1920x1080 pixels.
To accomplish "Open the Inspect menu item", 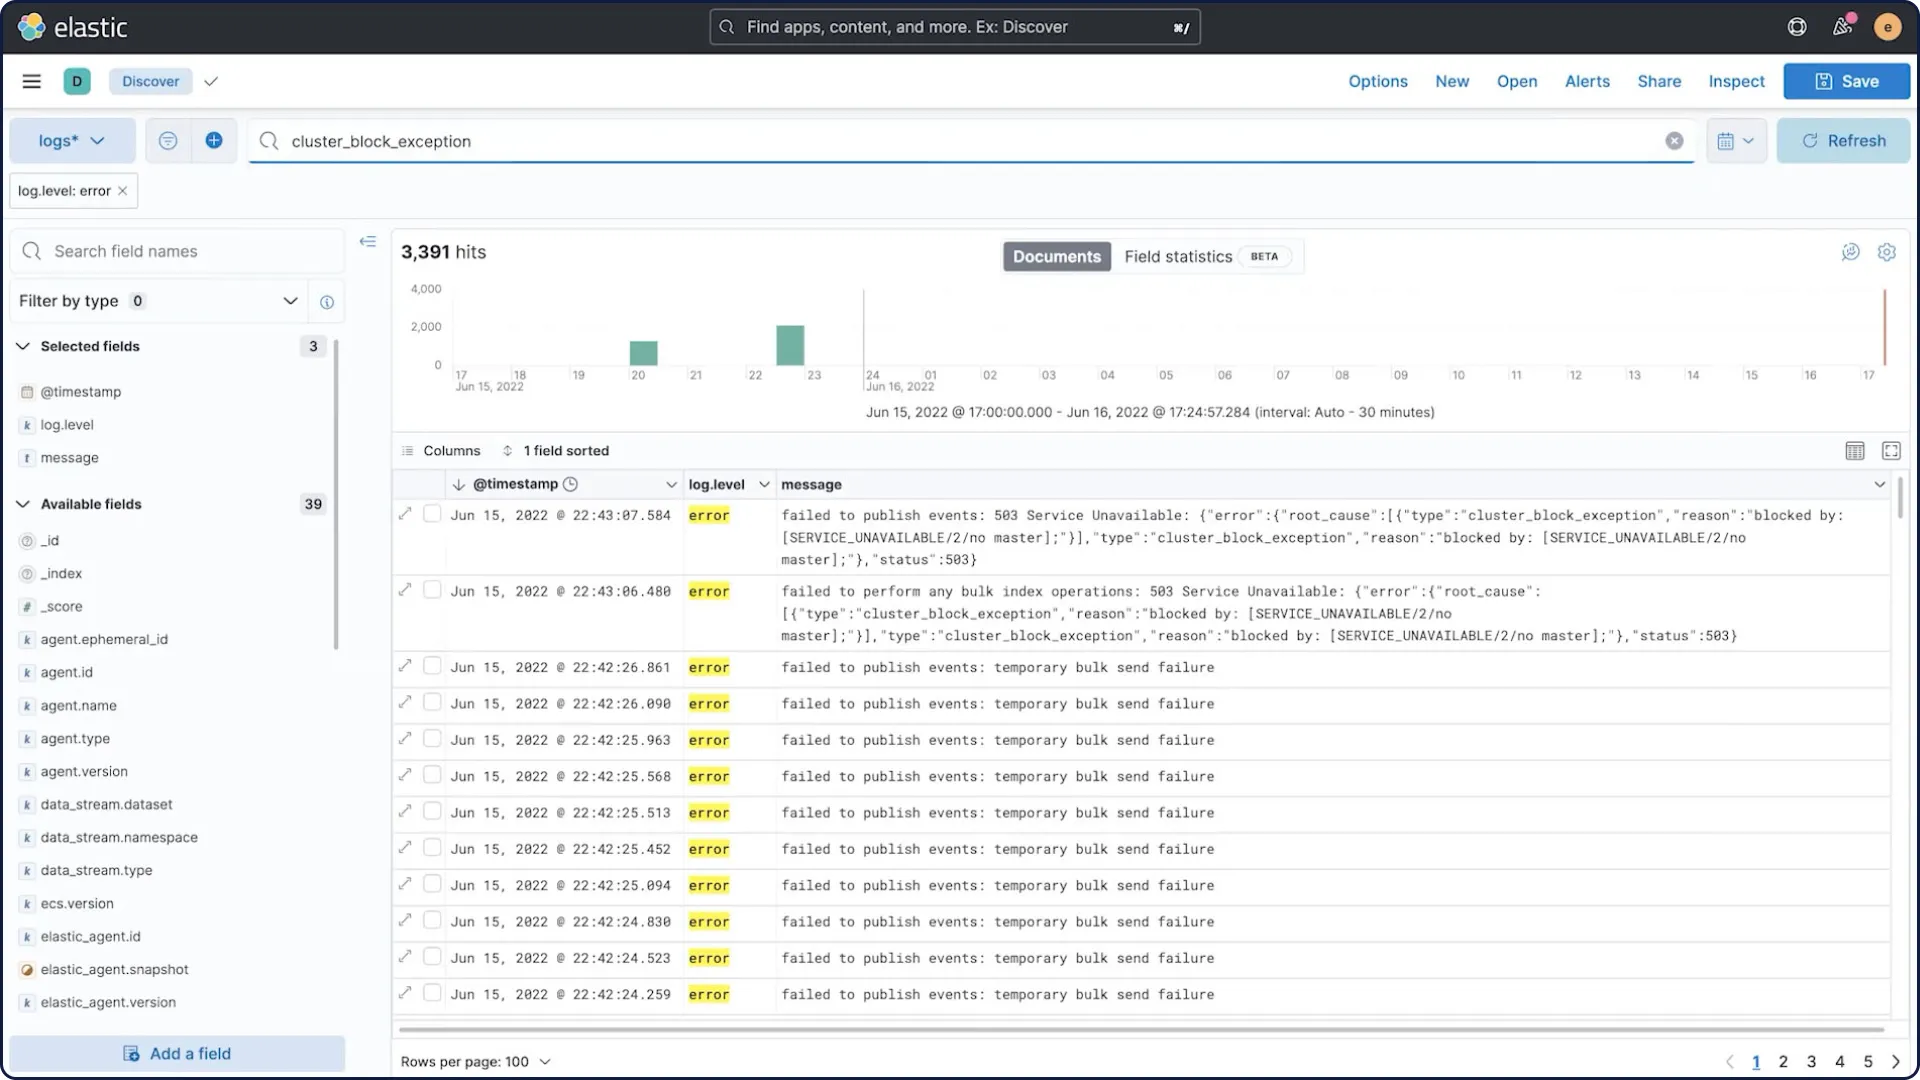I will 1736,81.
